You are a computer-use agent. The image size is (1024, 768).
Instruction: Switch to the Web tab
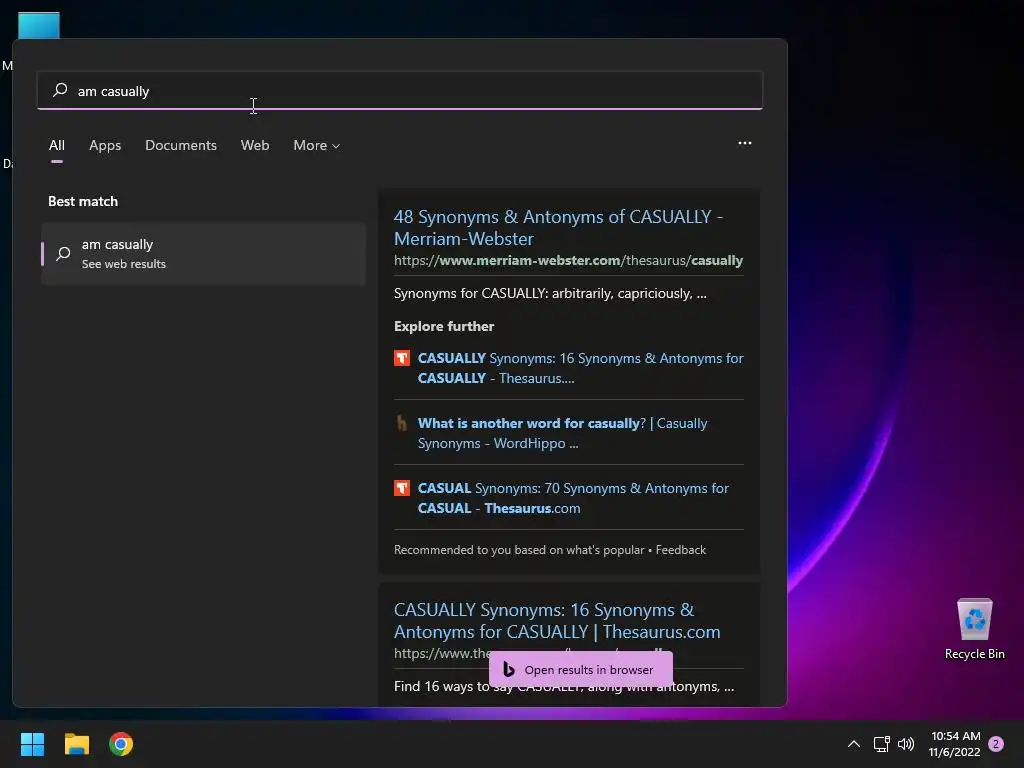[255, 145]
